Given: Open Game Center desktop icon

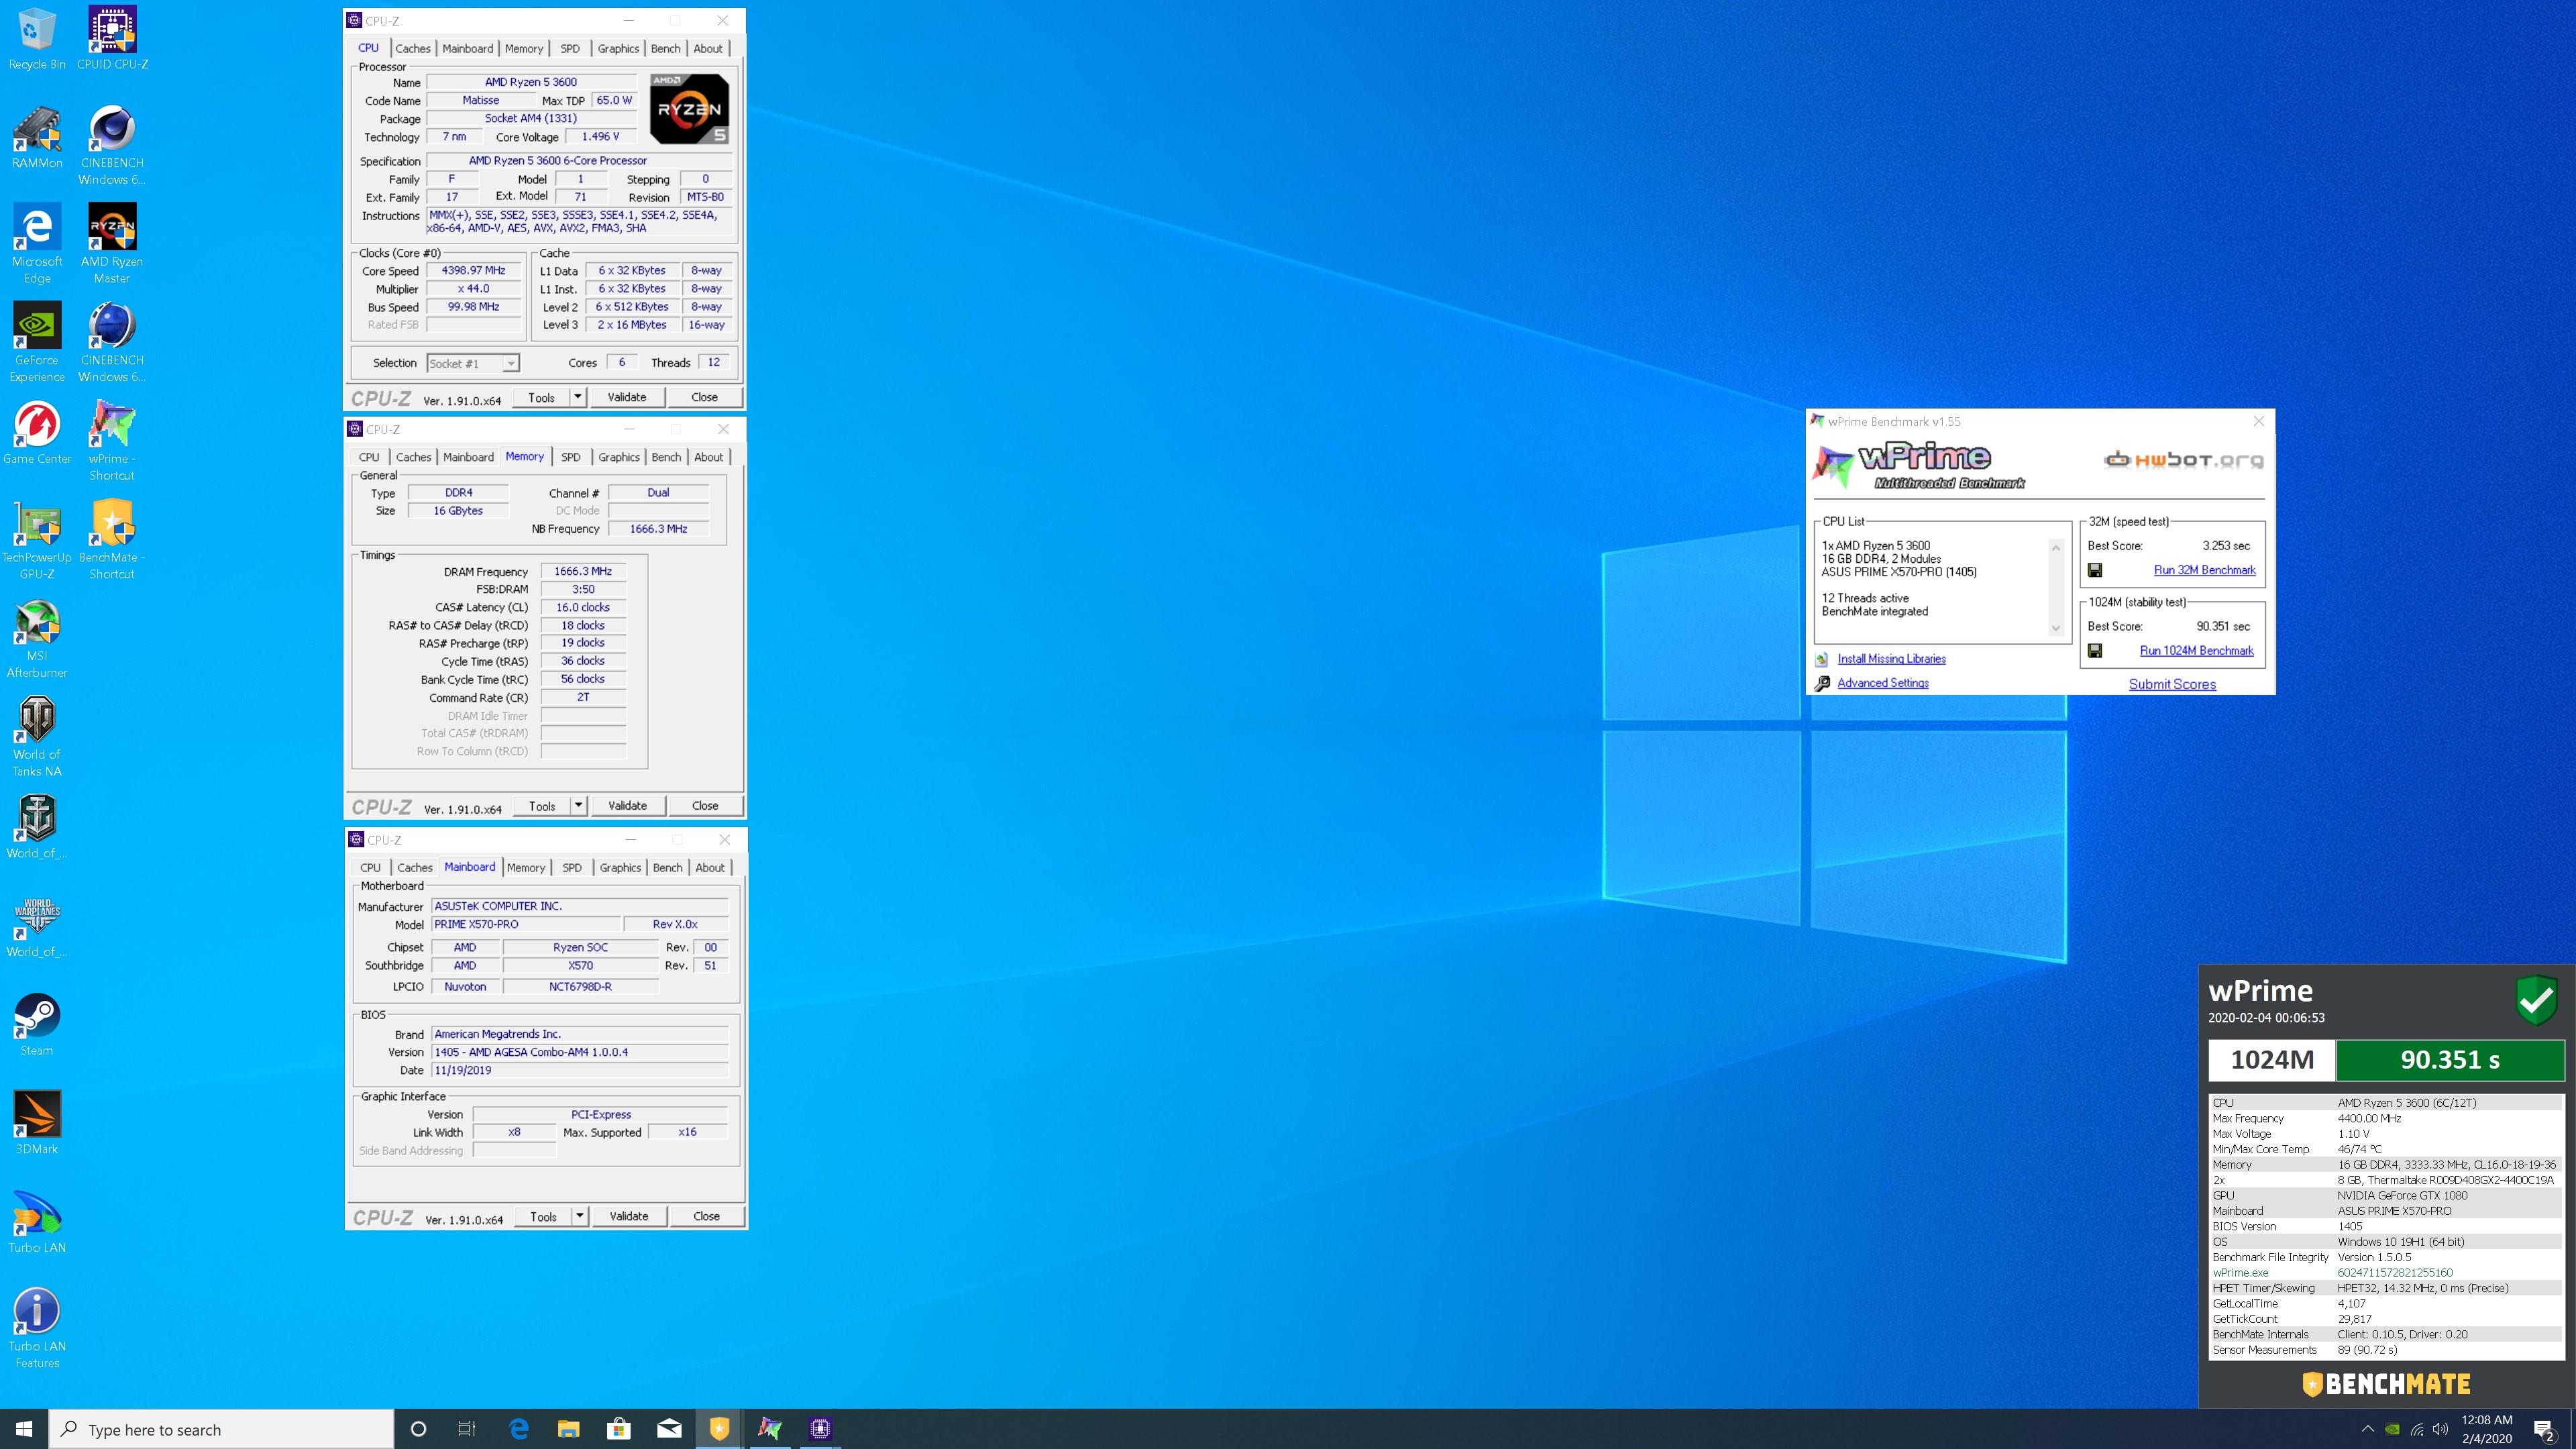Looking at the screenshot, I should (37, 433).
